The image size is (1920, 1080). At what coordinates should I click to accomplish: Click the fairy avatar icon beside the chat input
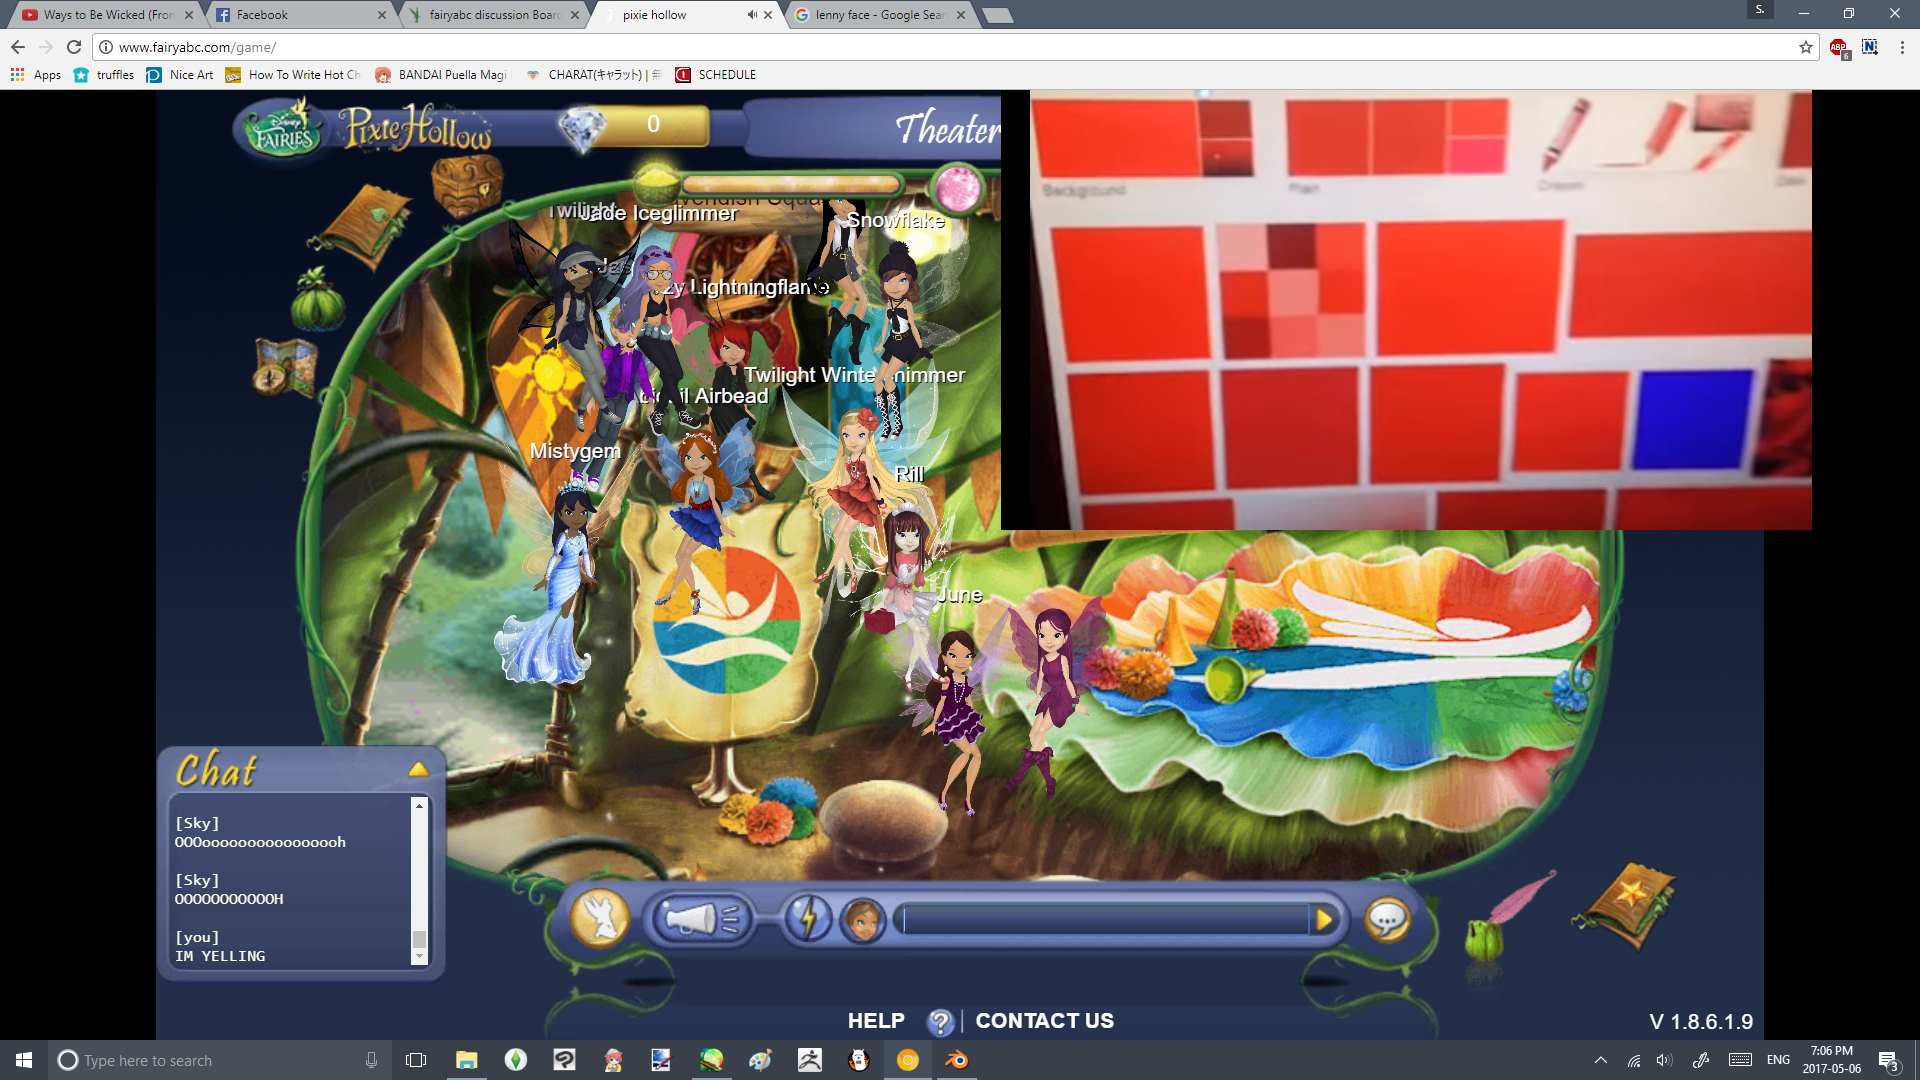[862, 917]
